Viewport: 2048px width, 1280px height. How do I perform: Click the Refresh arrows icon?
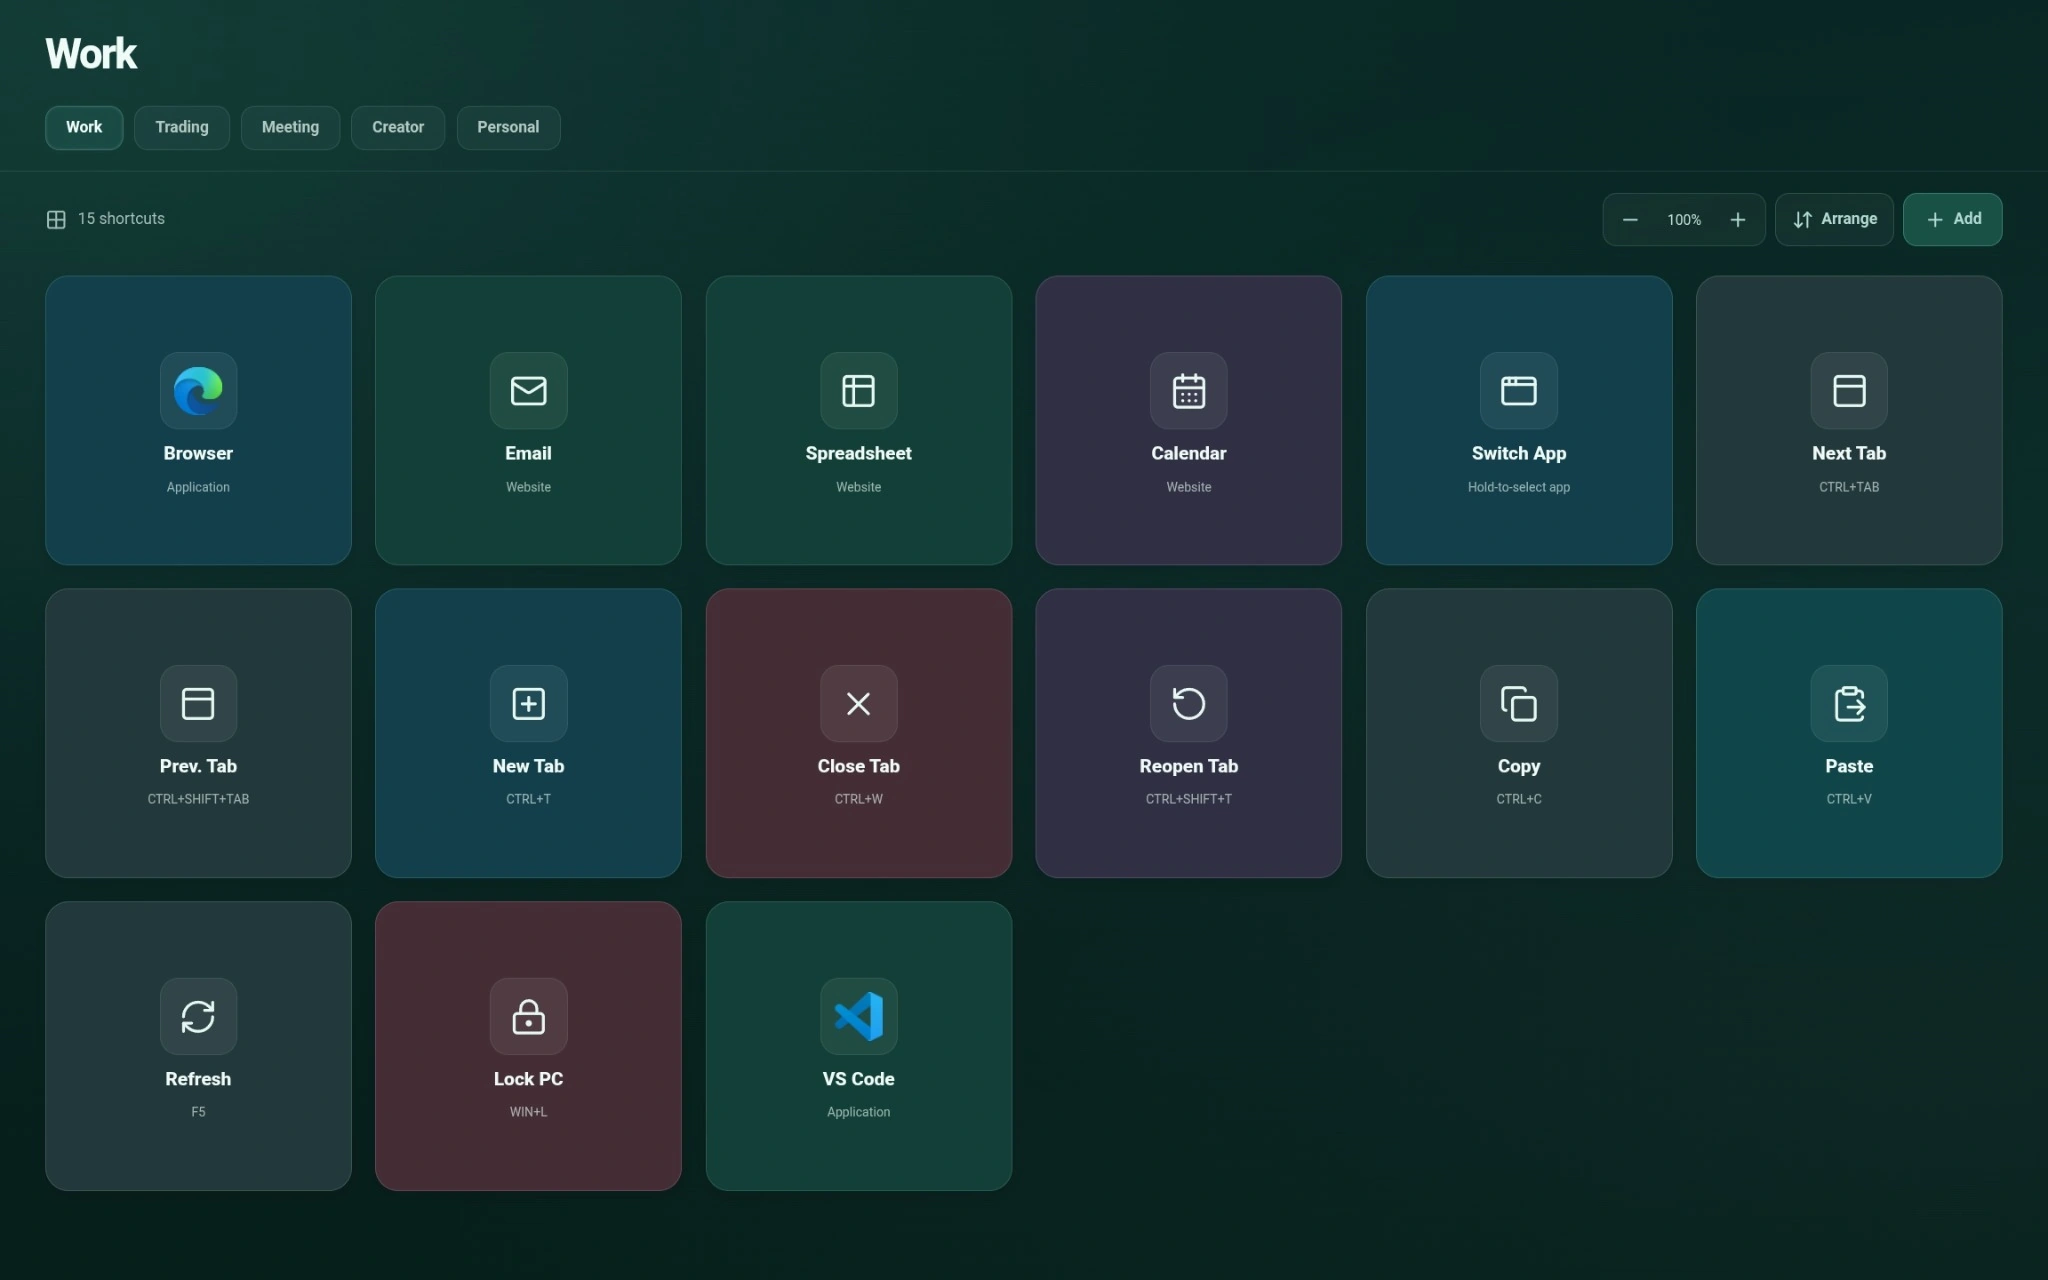198,1016
